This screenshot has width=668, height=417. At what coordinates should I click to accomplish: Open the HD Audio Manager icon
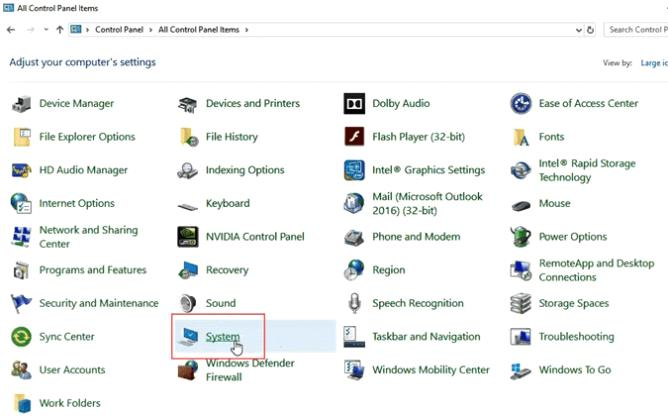(x=21, y=170)
